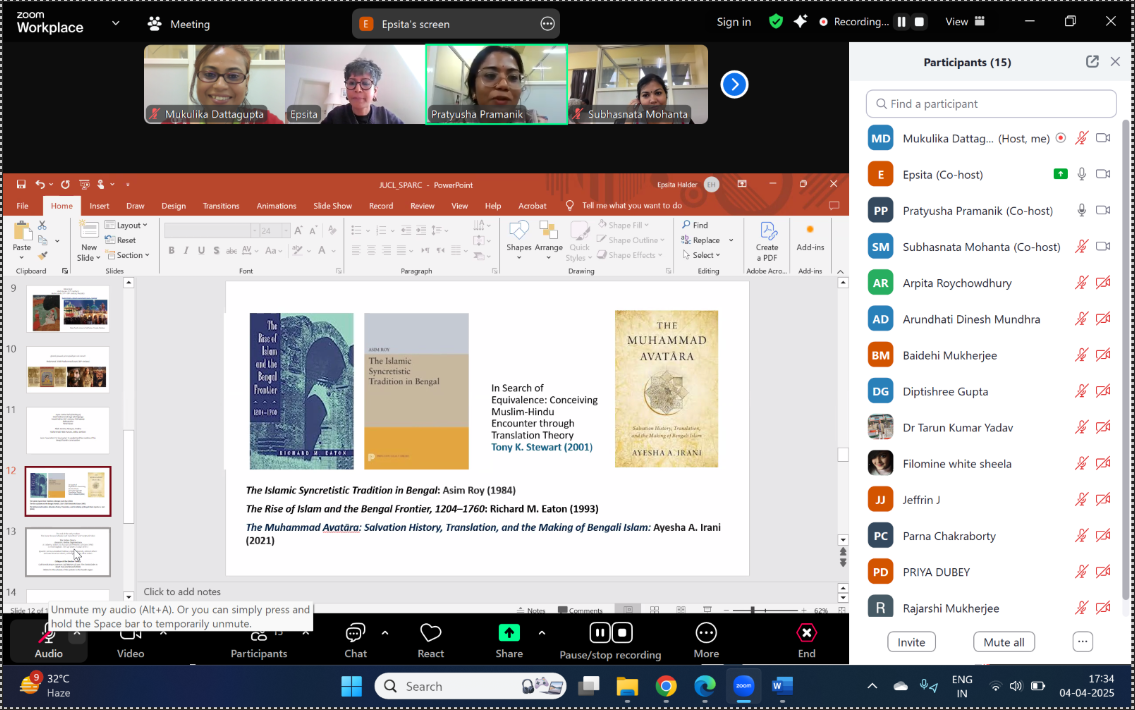Click the red End meeting icon
Viewport: 1135px width, 710px height.
(806, 633)
